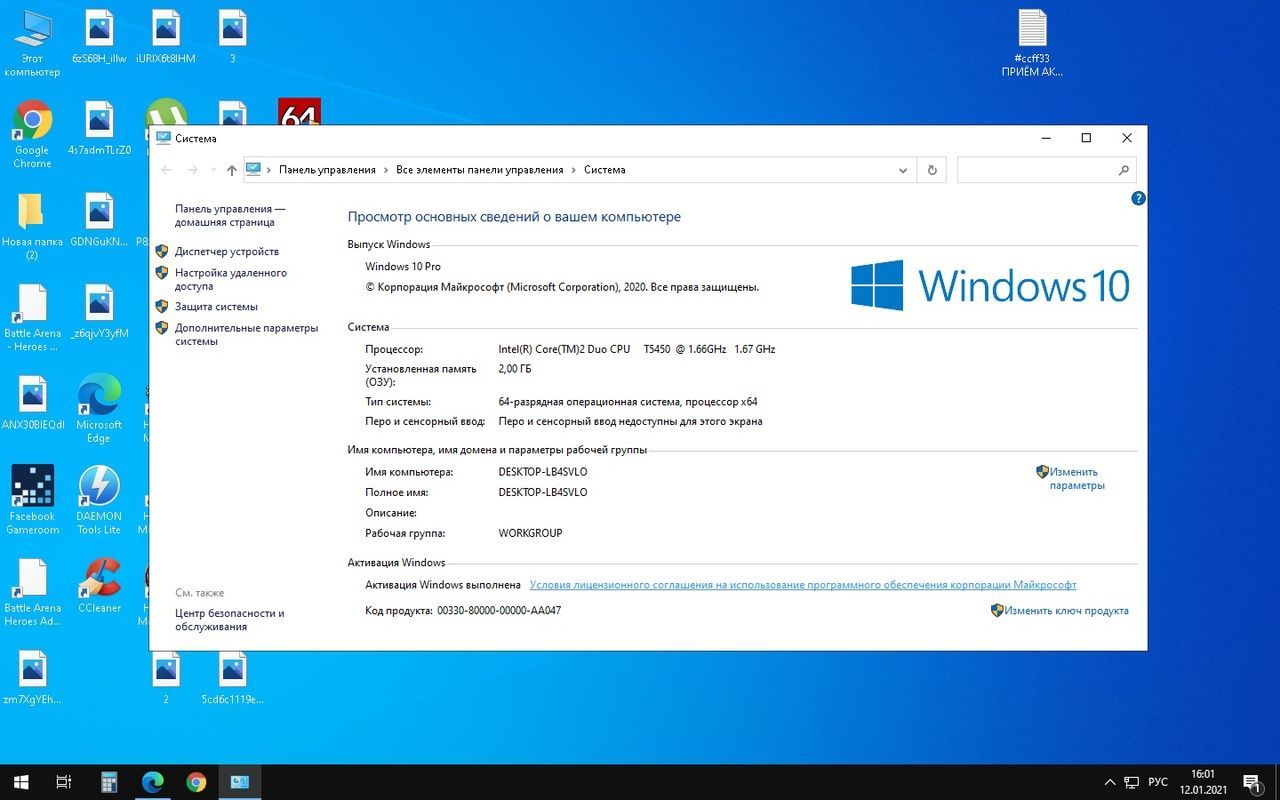
Task: Open the clock showing 16:01
Action: (x=1202, y=782)
